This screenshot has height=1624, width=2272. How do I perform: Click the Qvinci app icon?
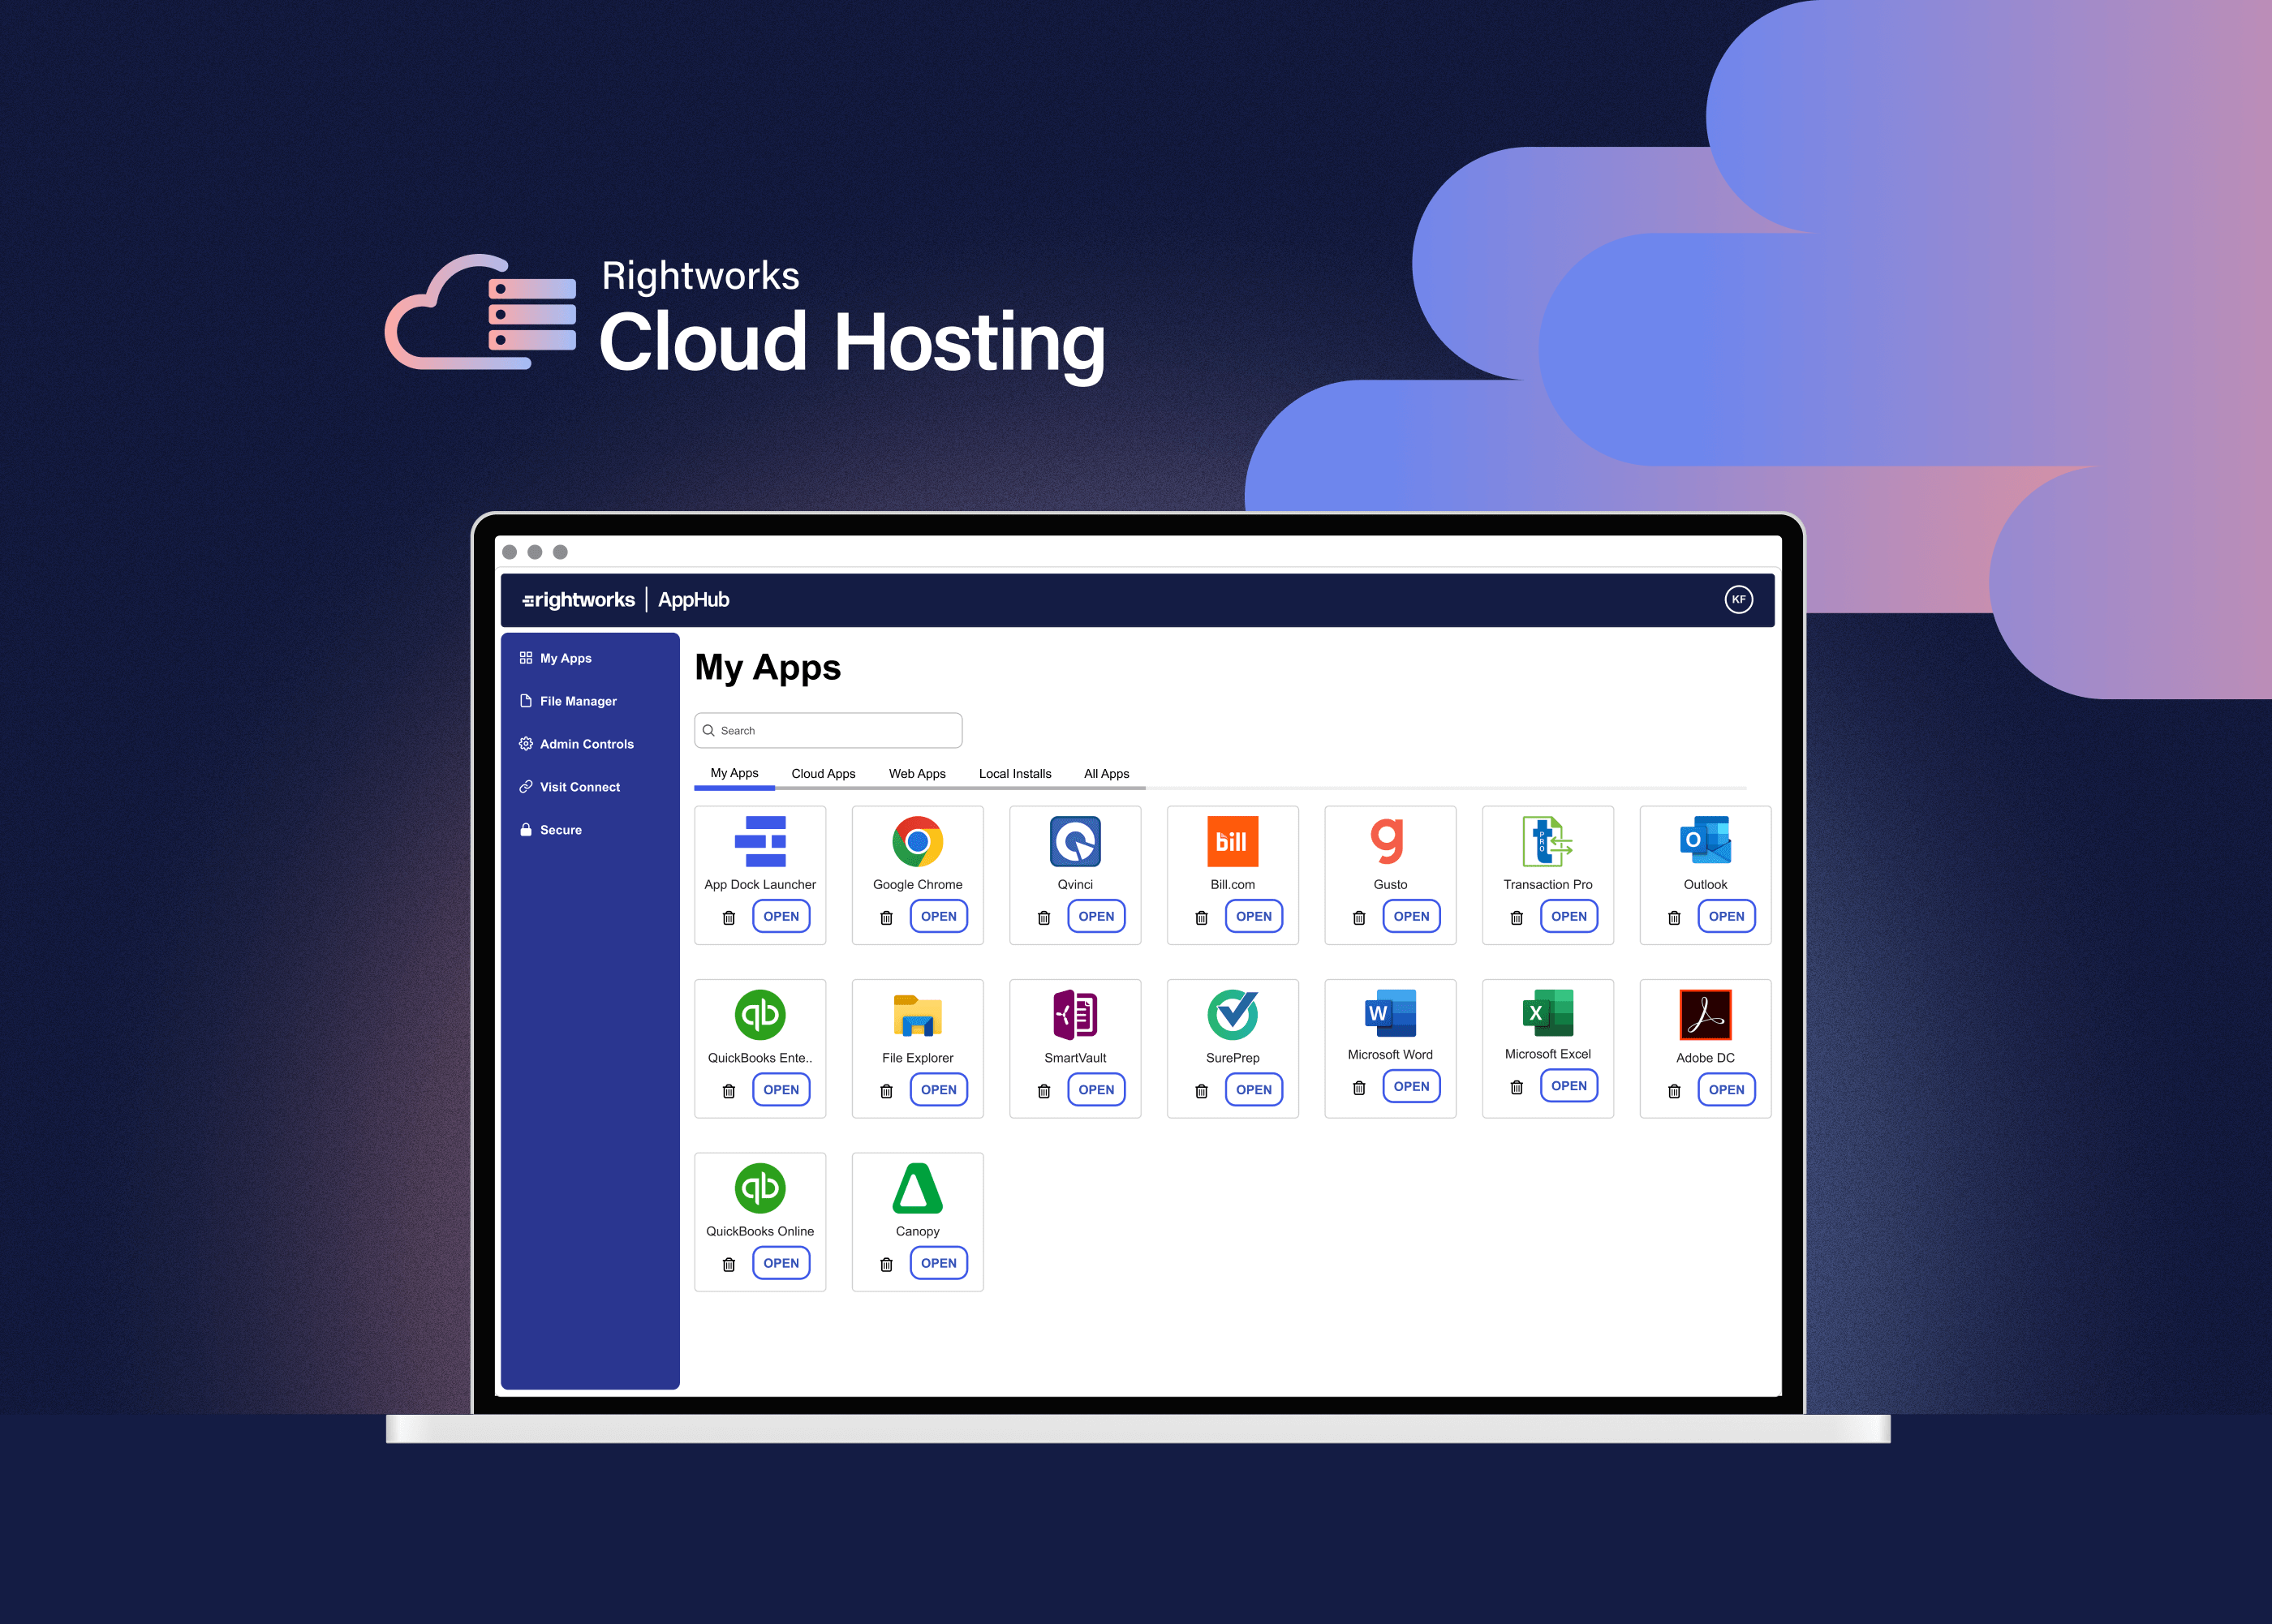[1075, 841]
